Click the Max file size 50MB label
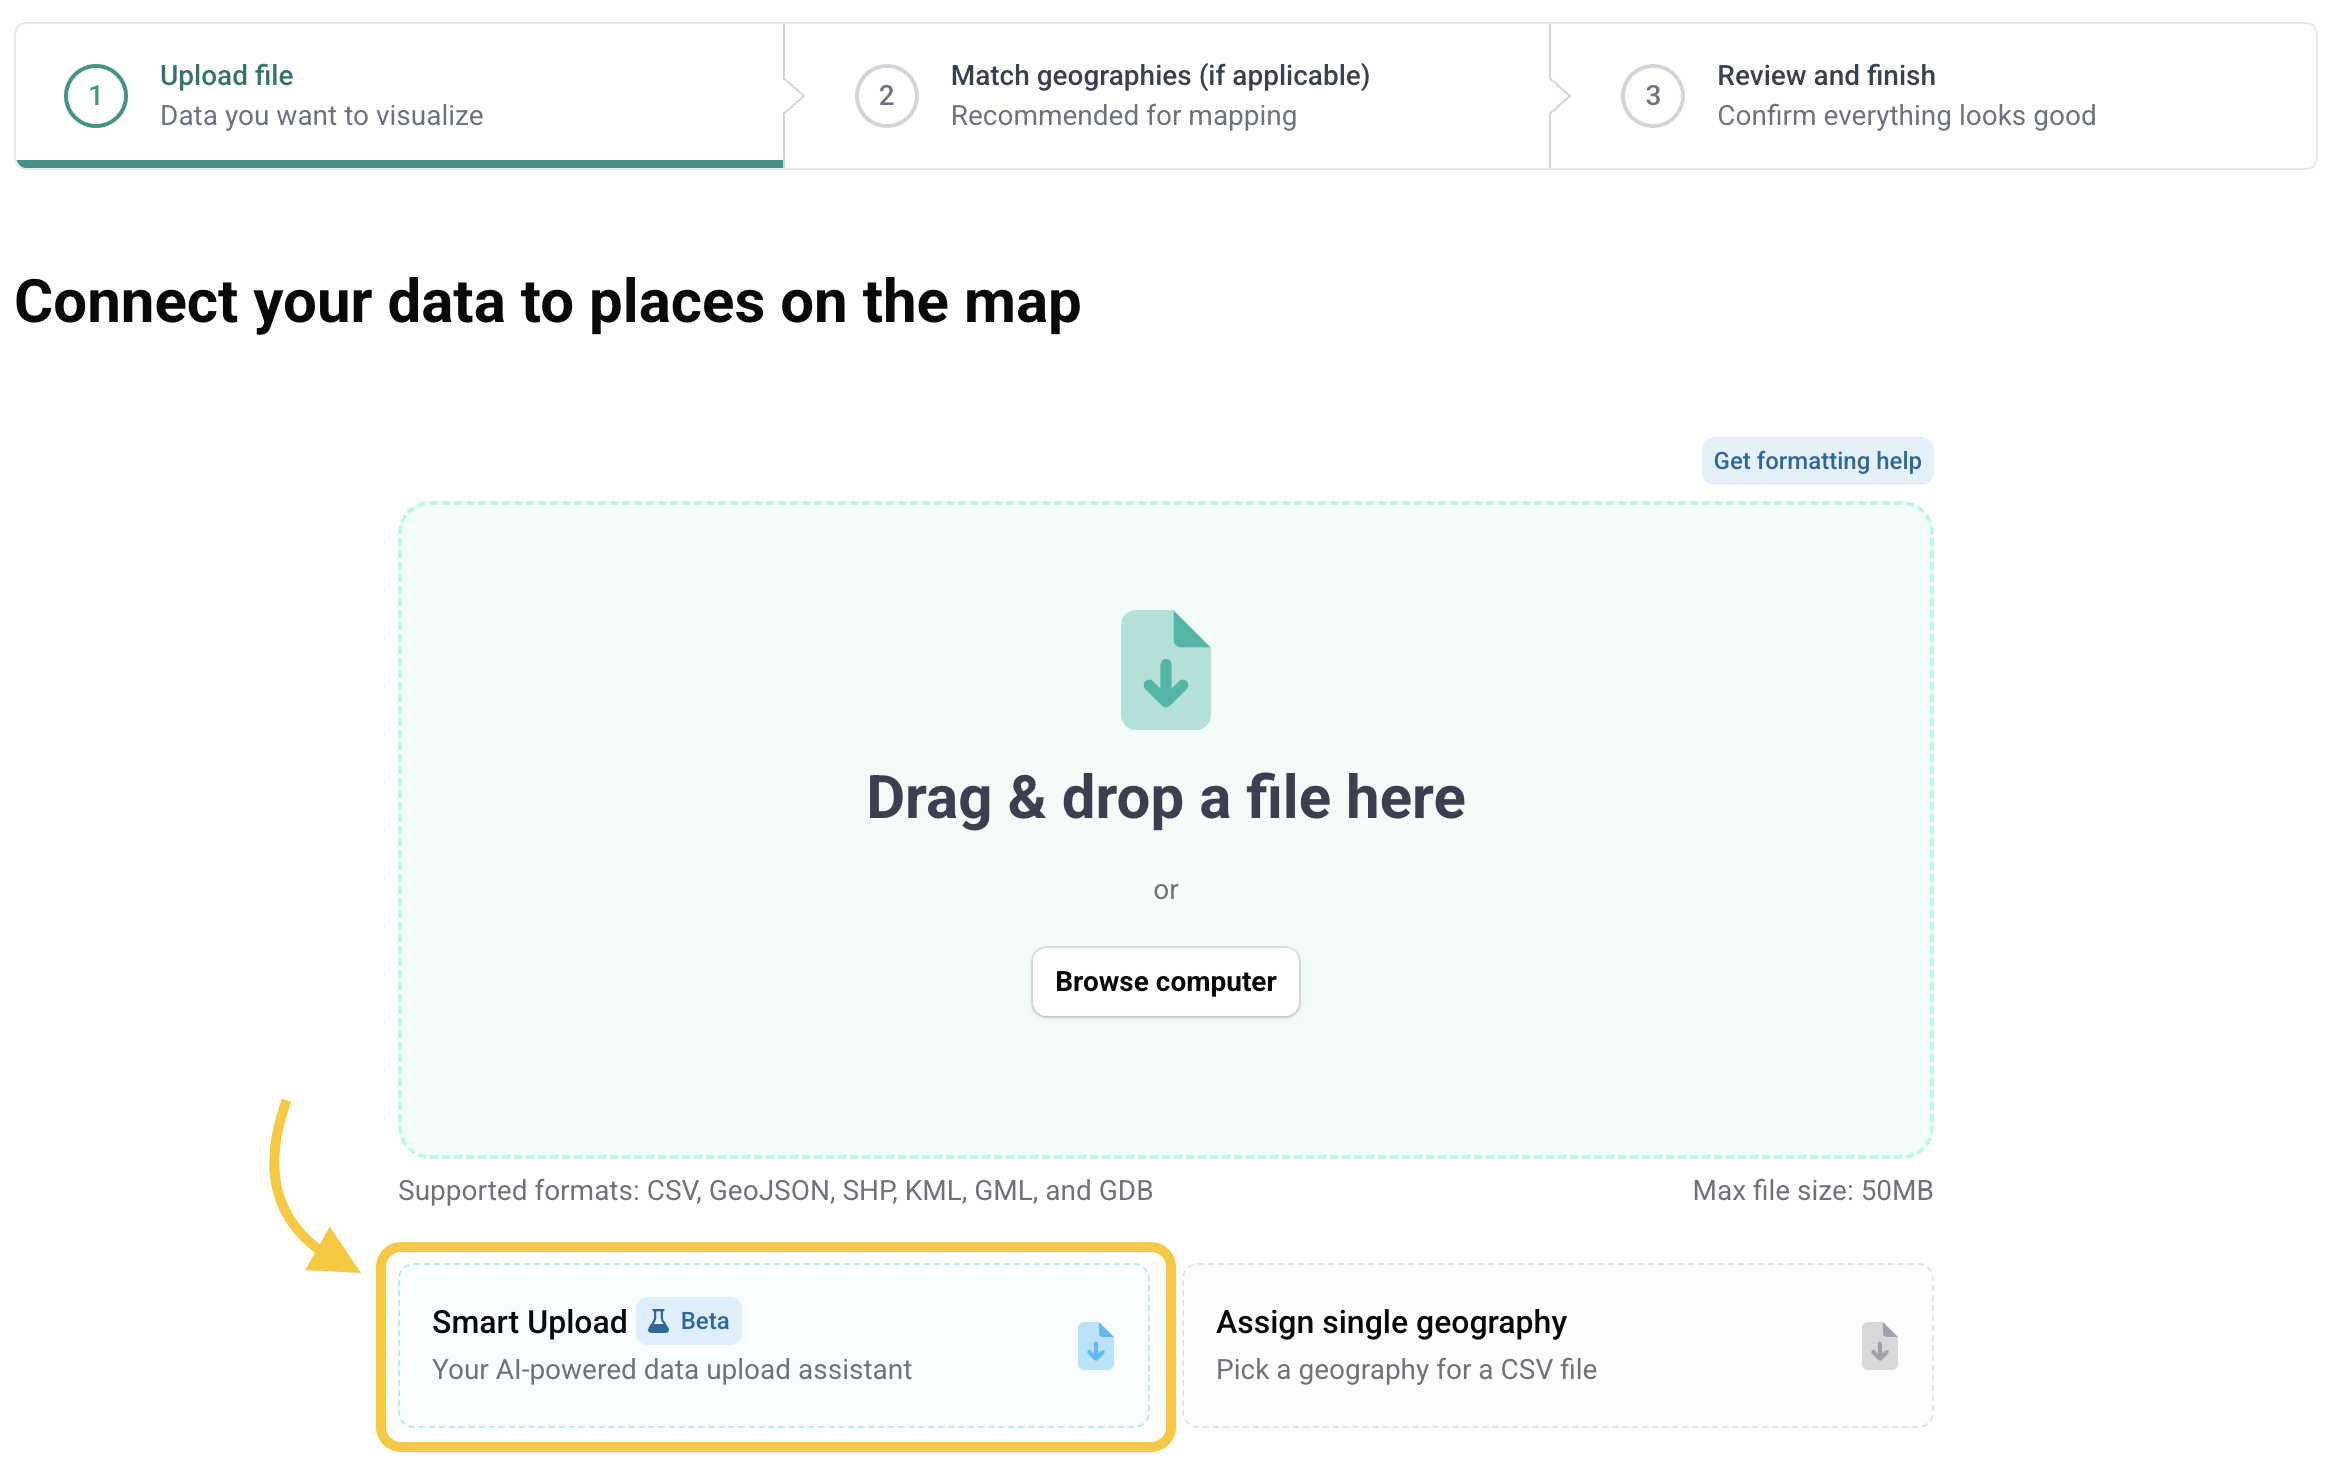 (1811, 1190)
